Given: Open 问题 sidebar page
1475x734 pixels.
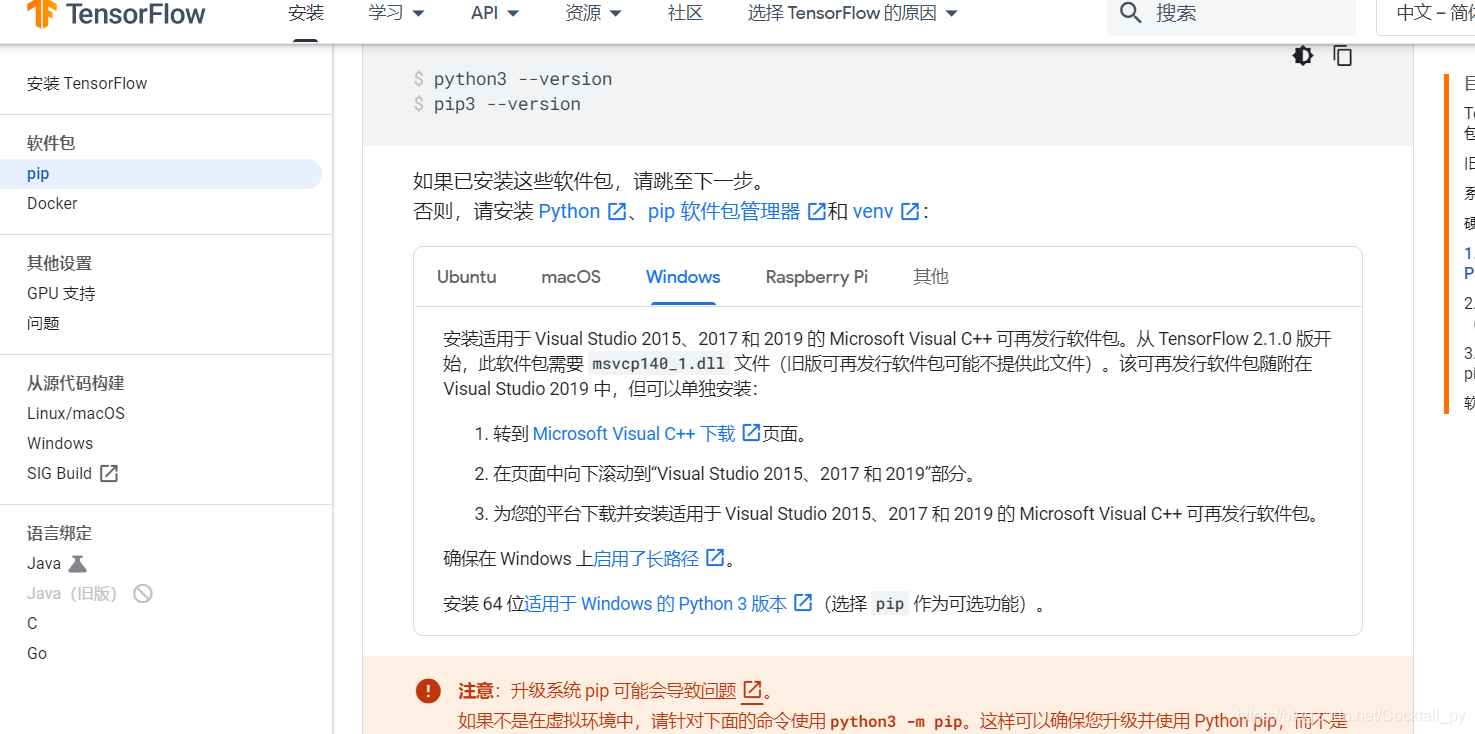Looking at the screenshot, I should tap(43, 323).
